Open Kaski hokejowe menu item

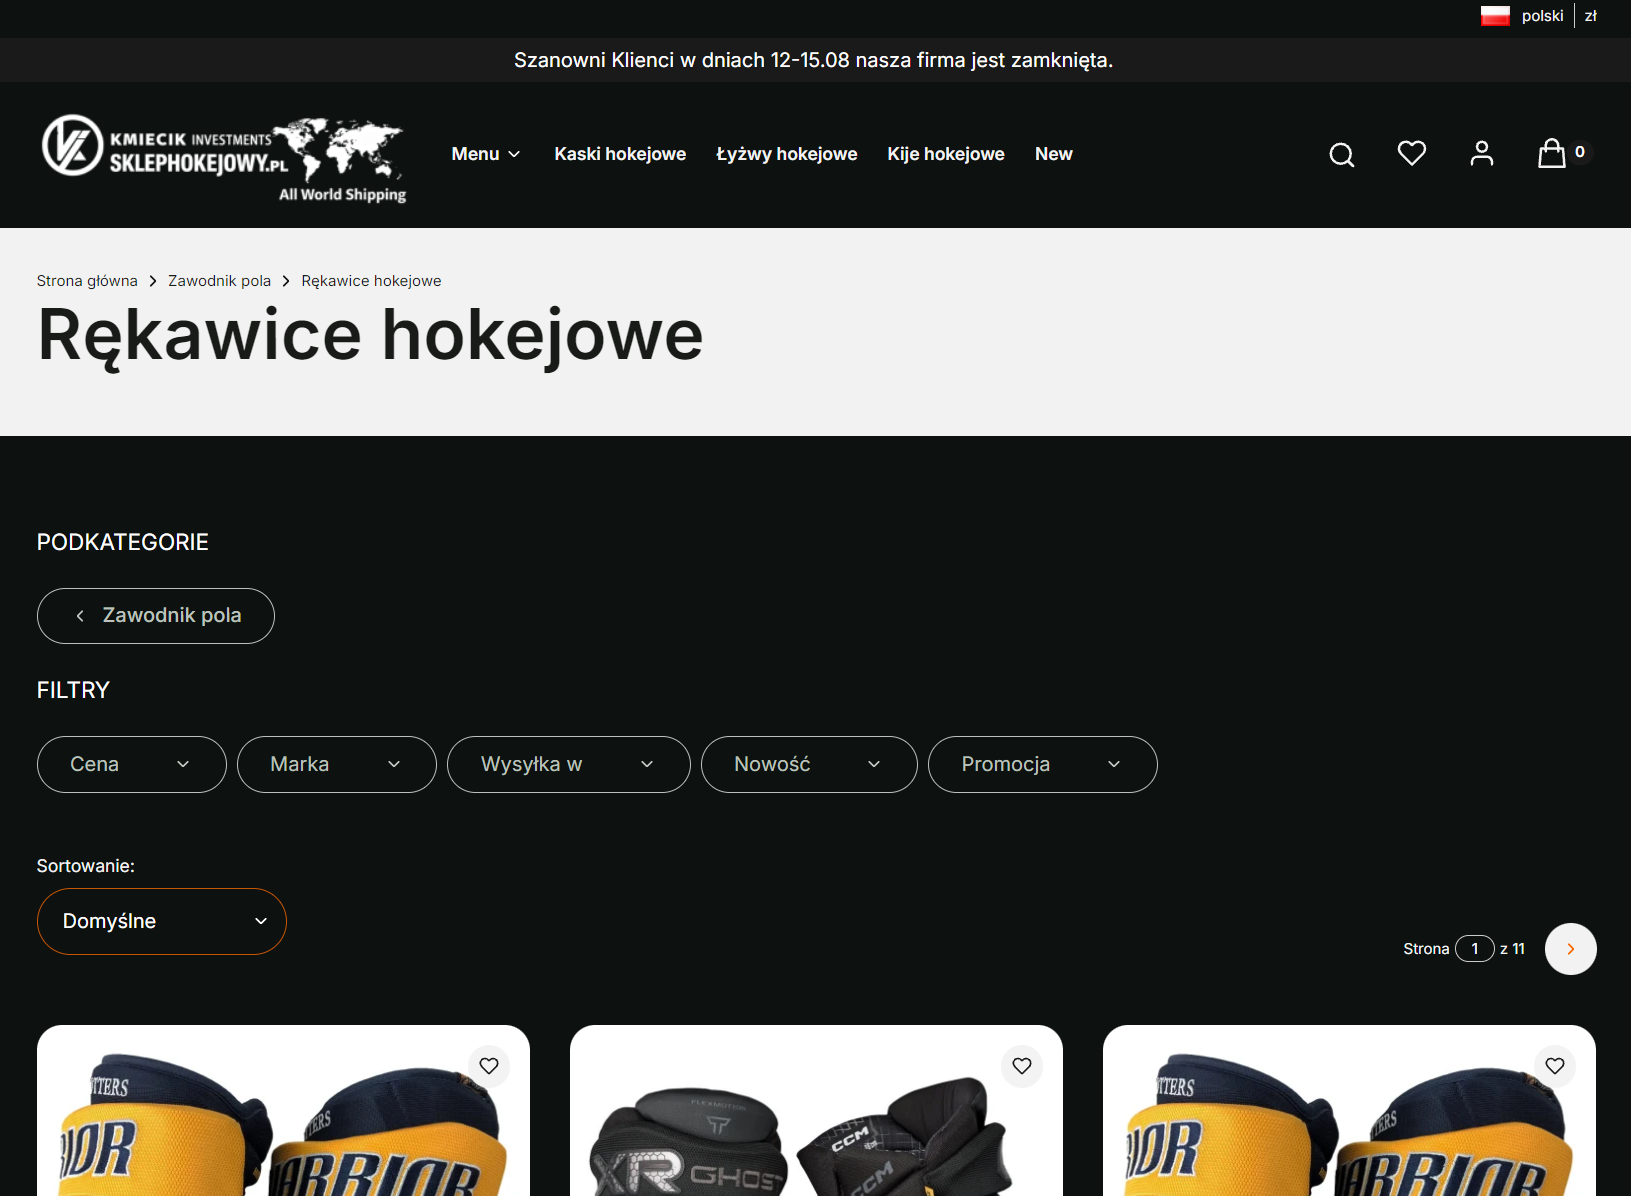point(620,154)
